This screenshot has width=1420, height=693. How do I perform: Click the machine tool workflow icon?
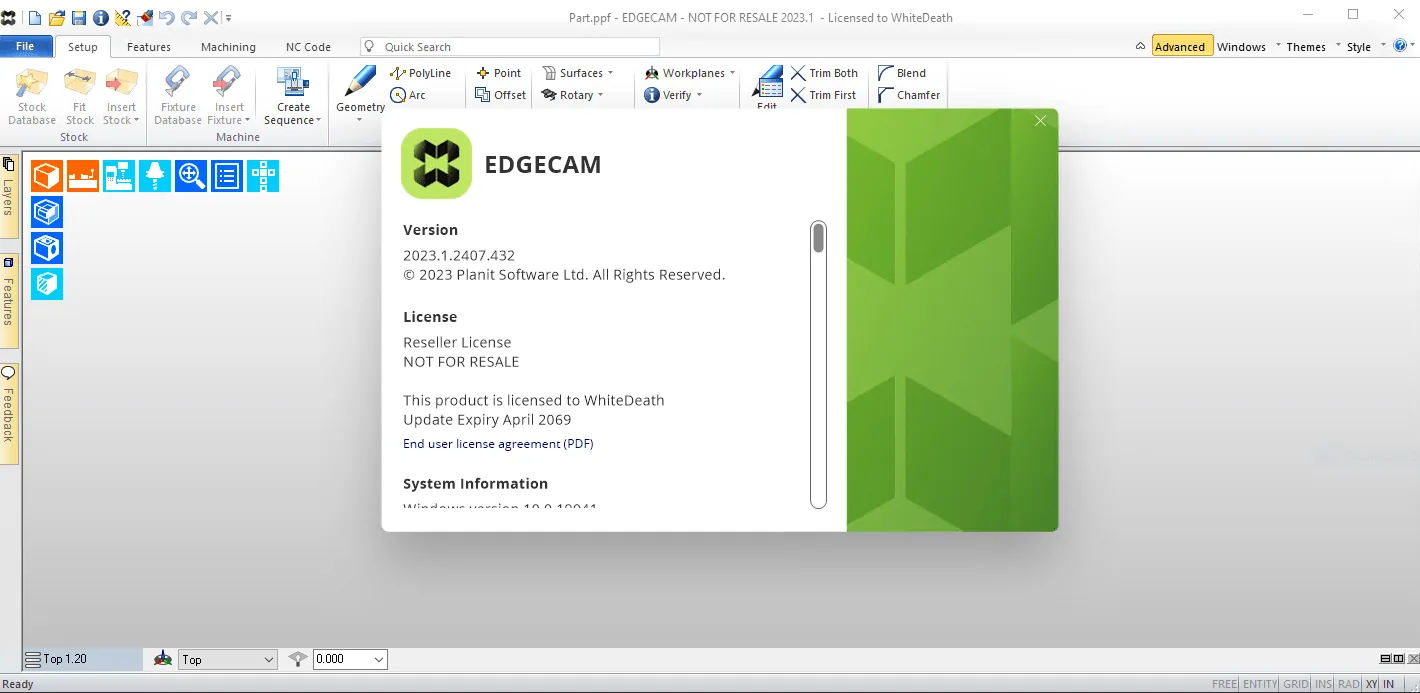tap(119, 176)
